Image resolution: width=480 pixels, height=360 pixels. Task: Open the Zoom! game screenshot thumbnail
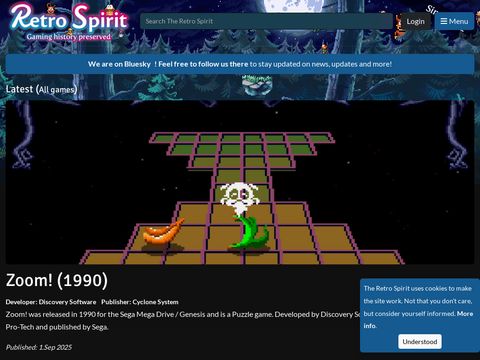[x=240, y=182]
